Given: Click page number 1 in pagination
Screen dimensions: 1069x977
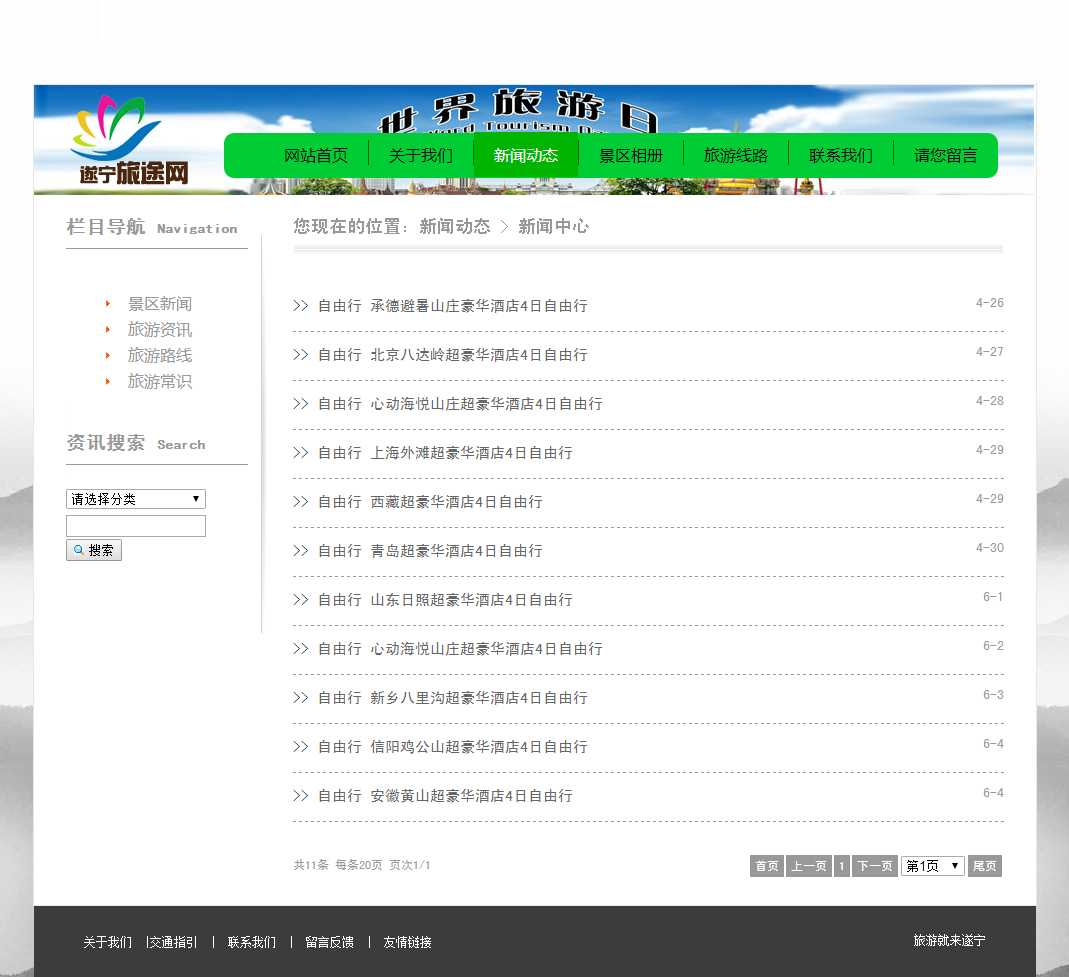Looking at the screenshot, I should pos(842,866).
